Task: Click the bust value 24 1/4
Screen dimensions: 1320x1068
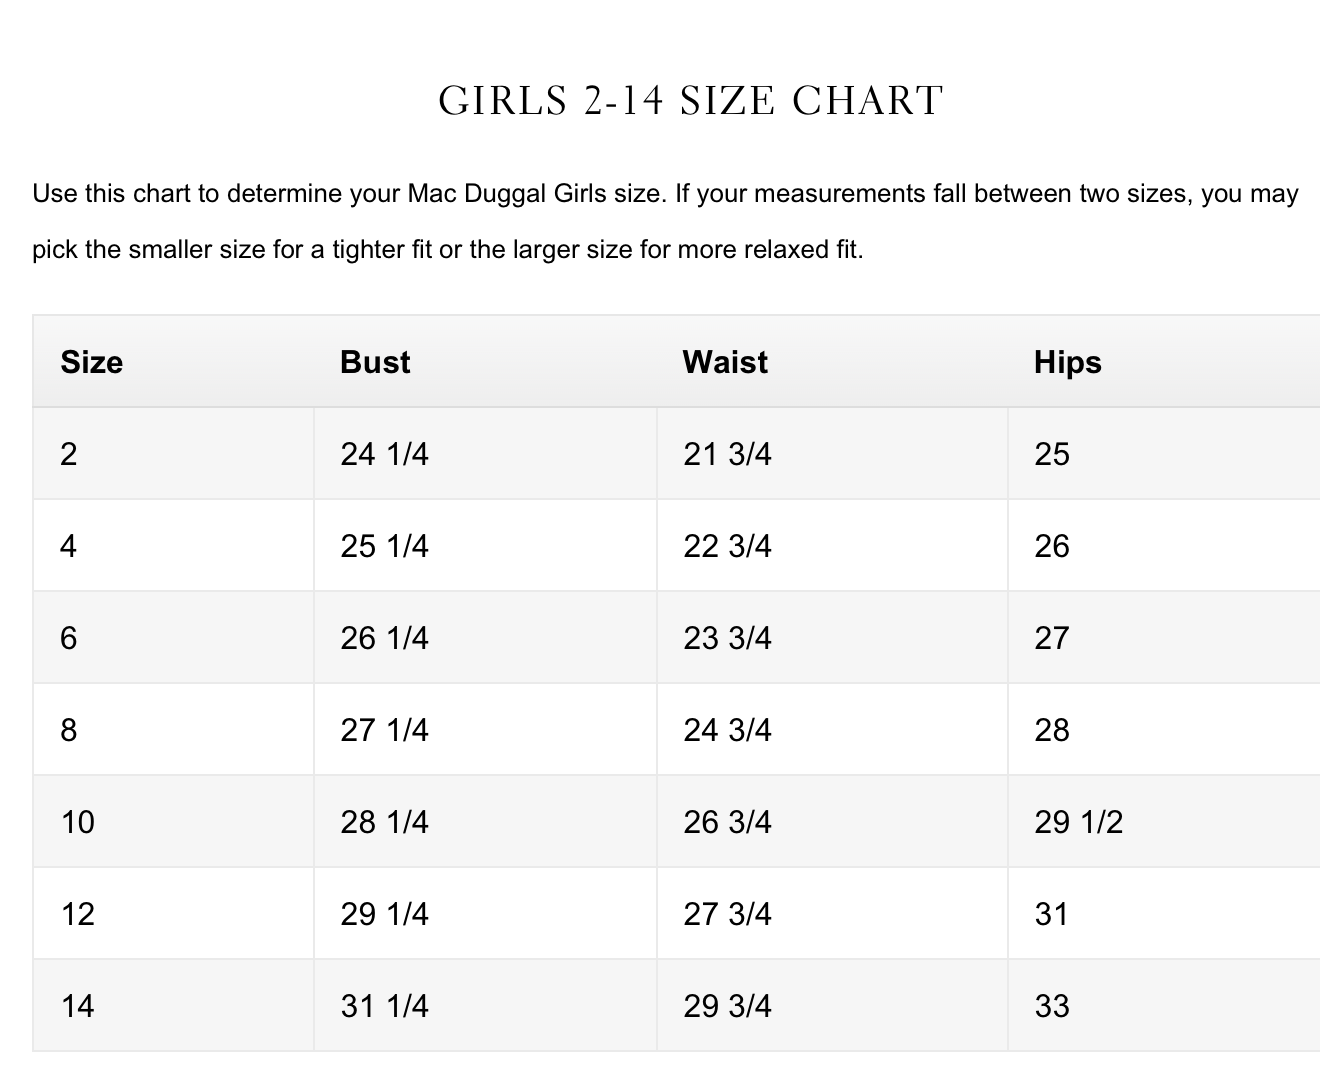Action: (384, 454)
